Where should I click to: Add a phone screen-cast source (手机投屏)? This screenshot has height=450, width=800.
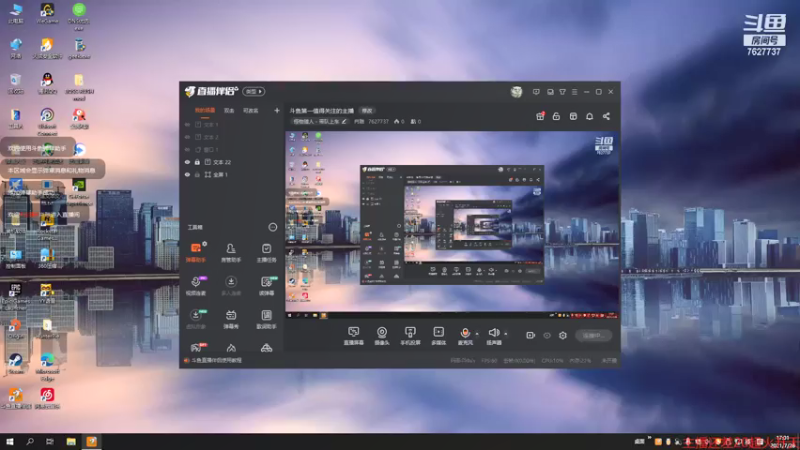tap(410, 336)
